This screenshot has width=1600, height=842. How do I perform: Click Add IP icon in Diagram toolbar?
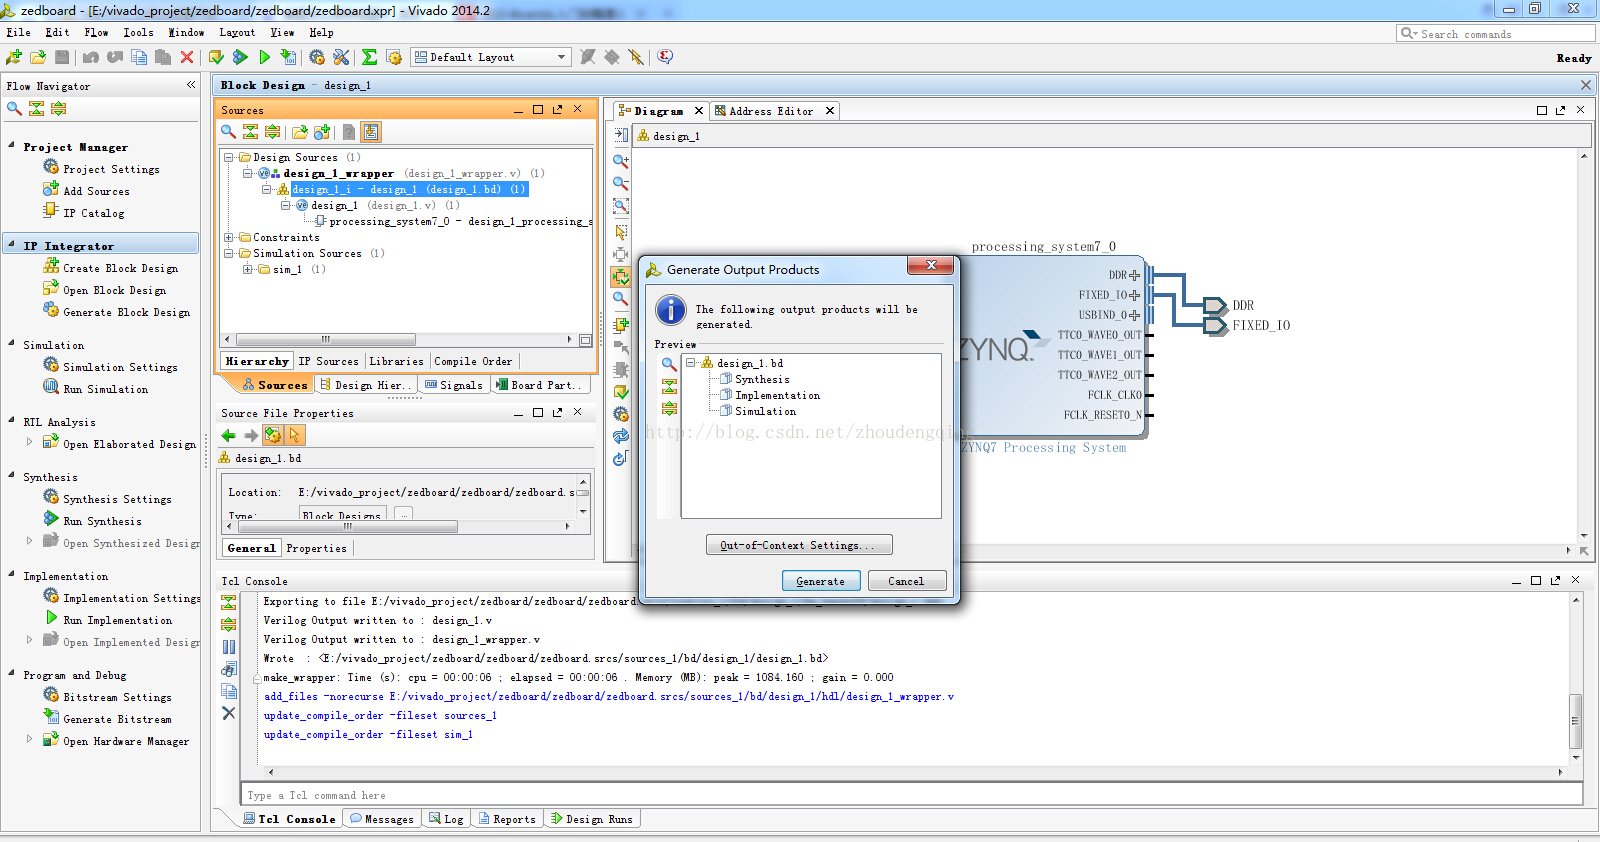(621, 323)
